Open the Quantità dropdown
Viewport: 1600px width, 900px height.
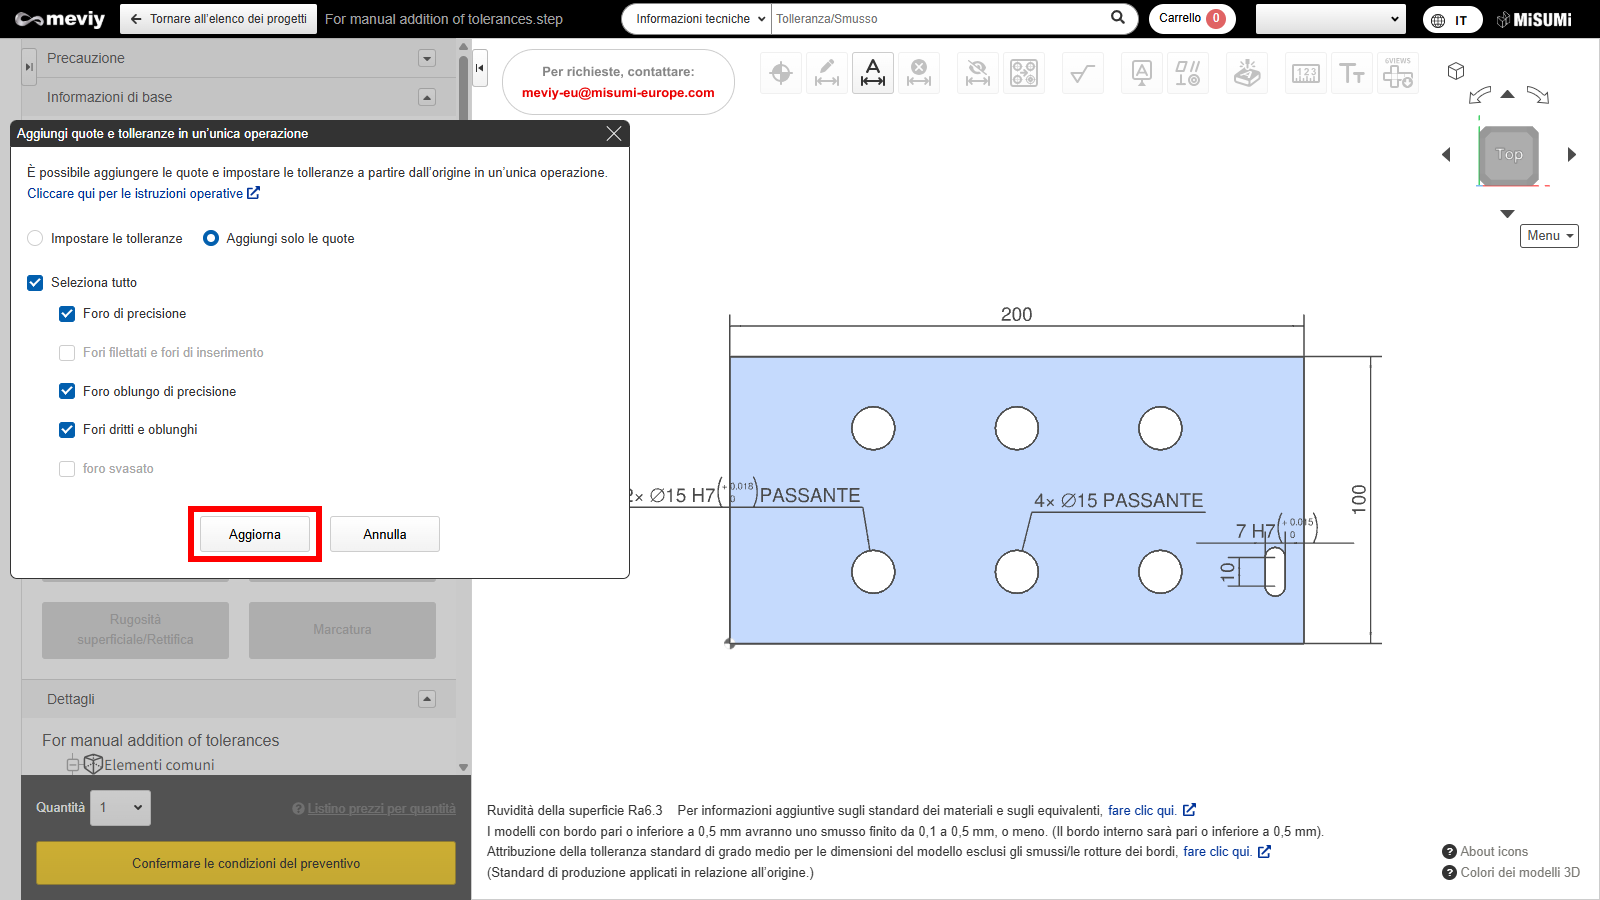[121, 808]
